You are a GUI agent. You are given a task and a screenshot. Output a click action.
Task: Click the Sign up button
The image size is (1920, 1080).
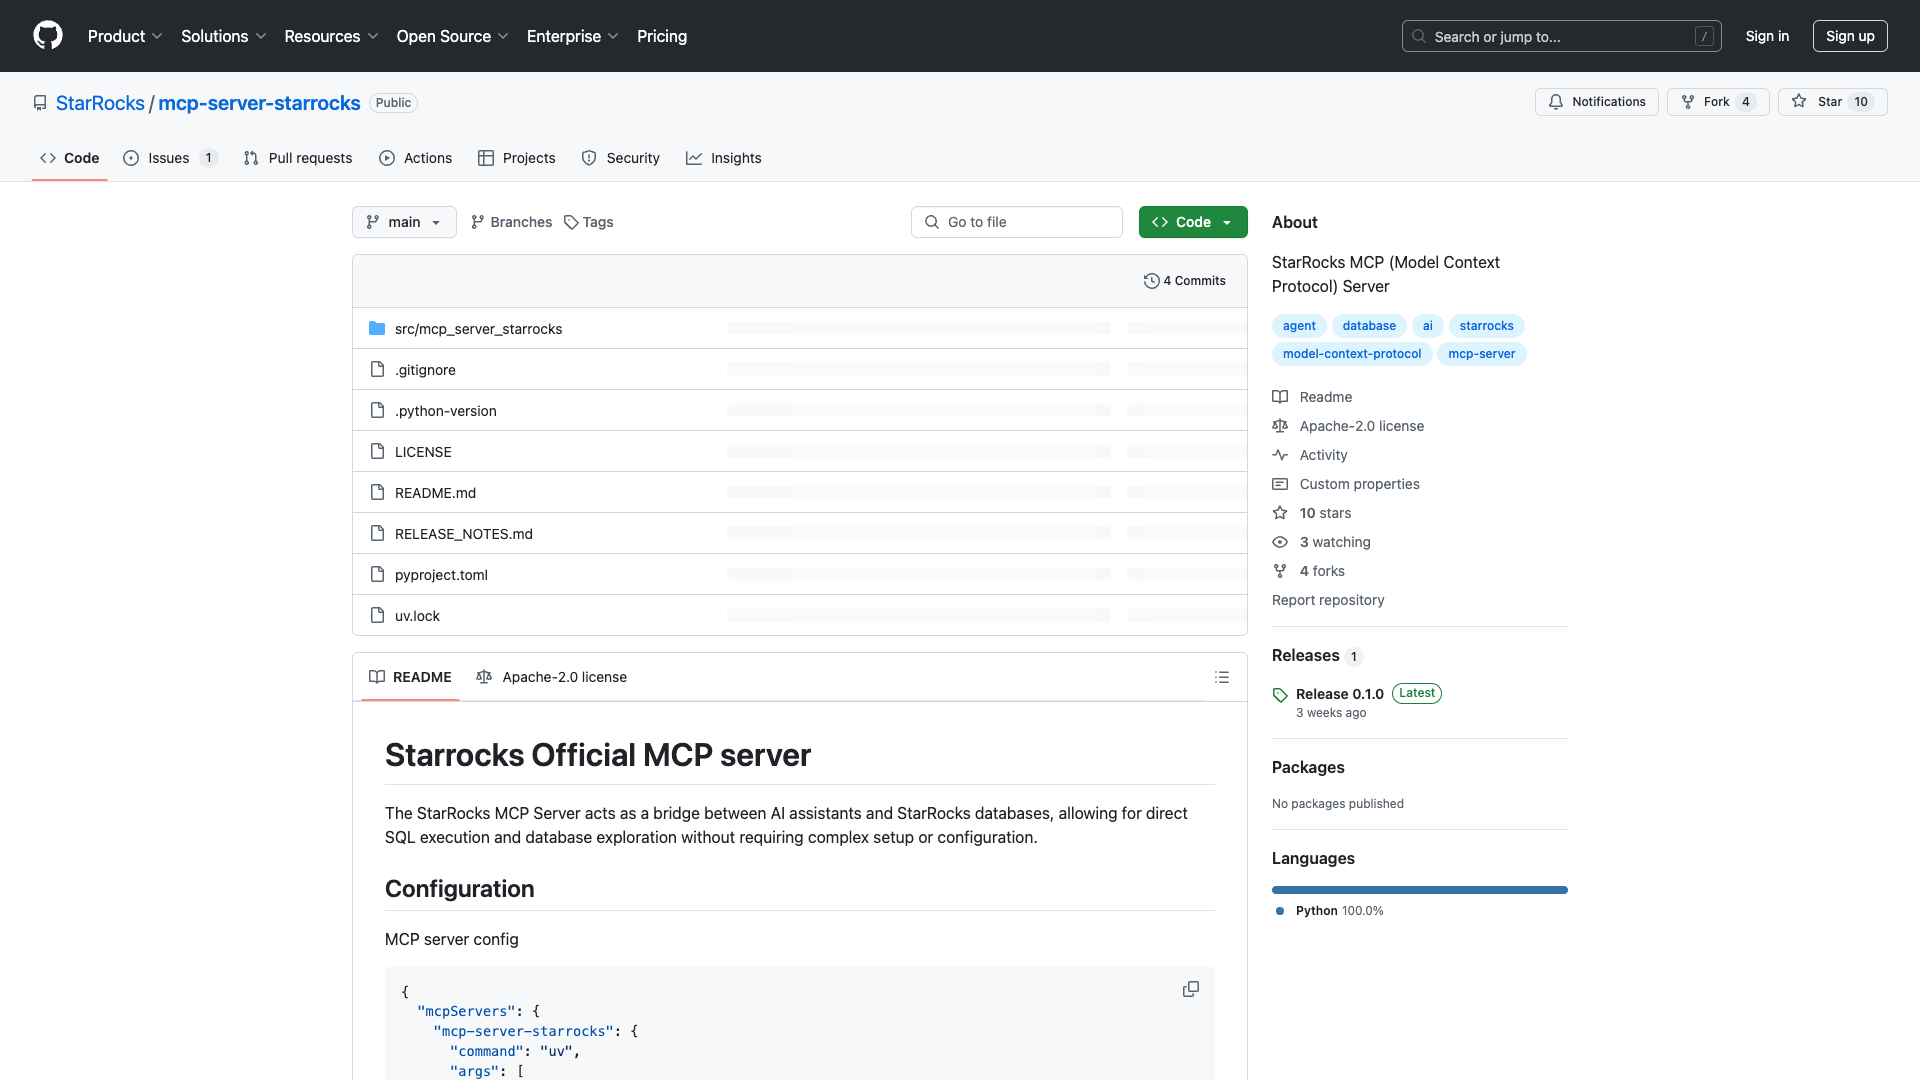tap(1849, 36)
